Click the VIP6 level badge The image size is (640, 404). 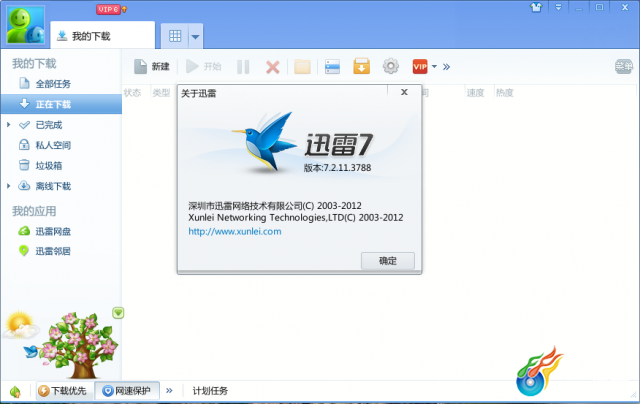108,9
